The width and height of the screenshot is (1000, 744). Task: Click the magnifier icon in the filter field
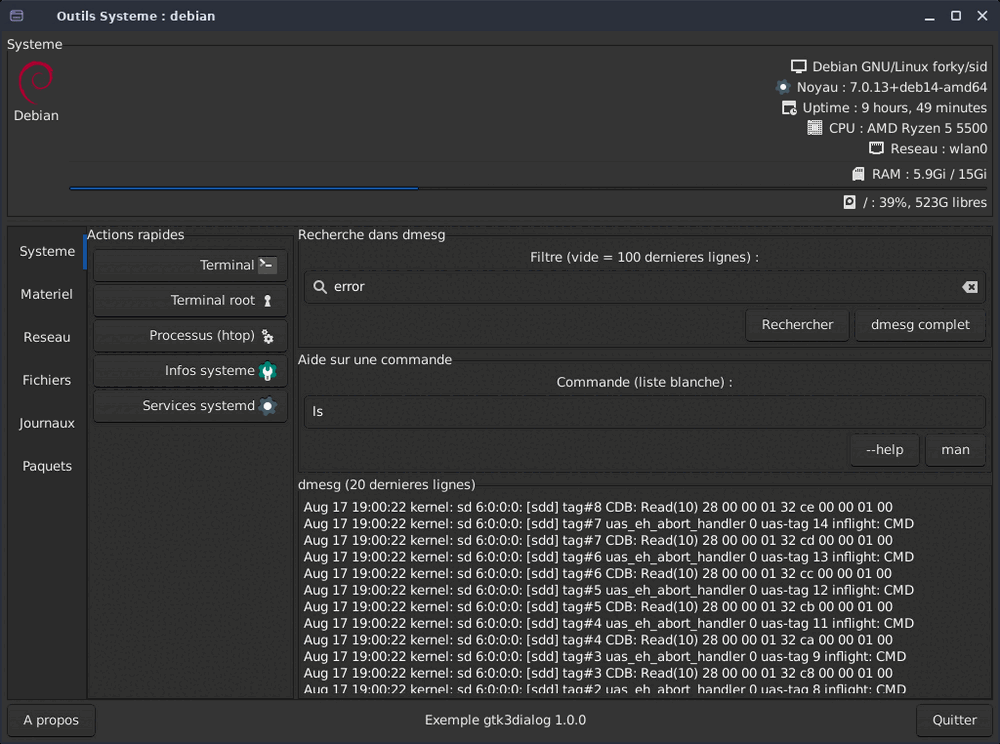[320, 287]
